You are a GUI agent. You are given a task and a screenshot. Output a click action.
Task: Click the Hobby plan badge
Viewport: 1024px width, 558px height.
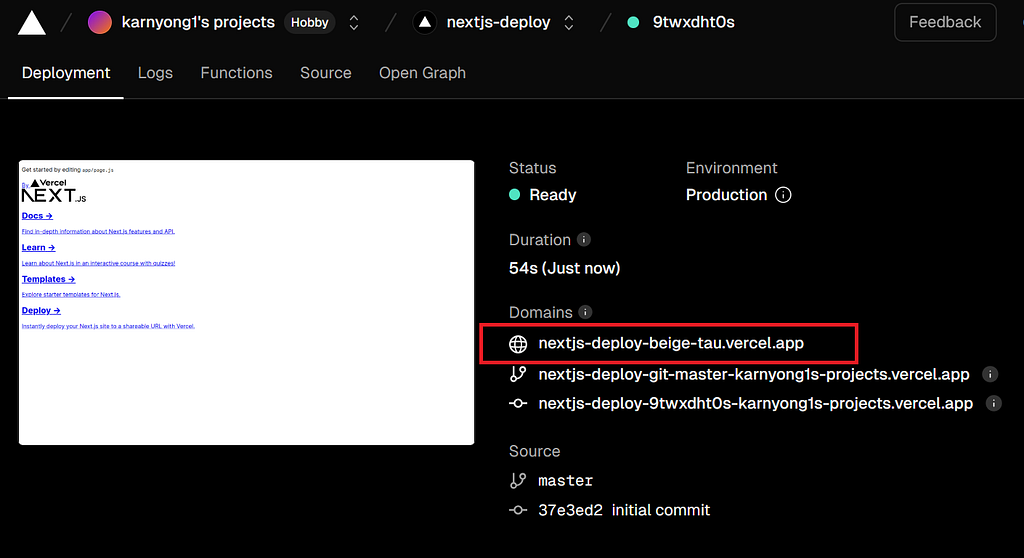click(x=310, y=22)
